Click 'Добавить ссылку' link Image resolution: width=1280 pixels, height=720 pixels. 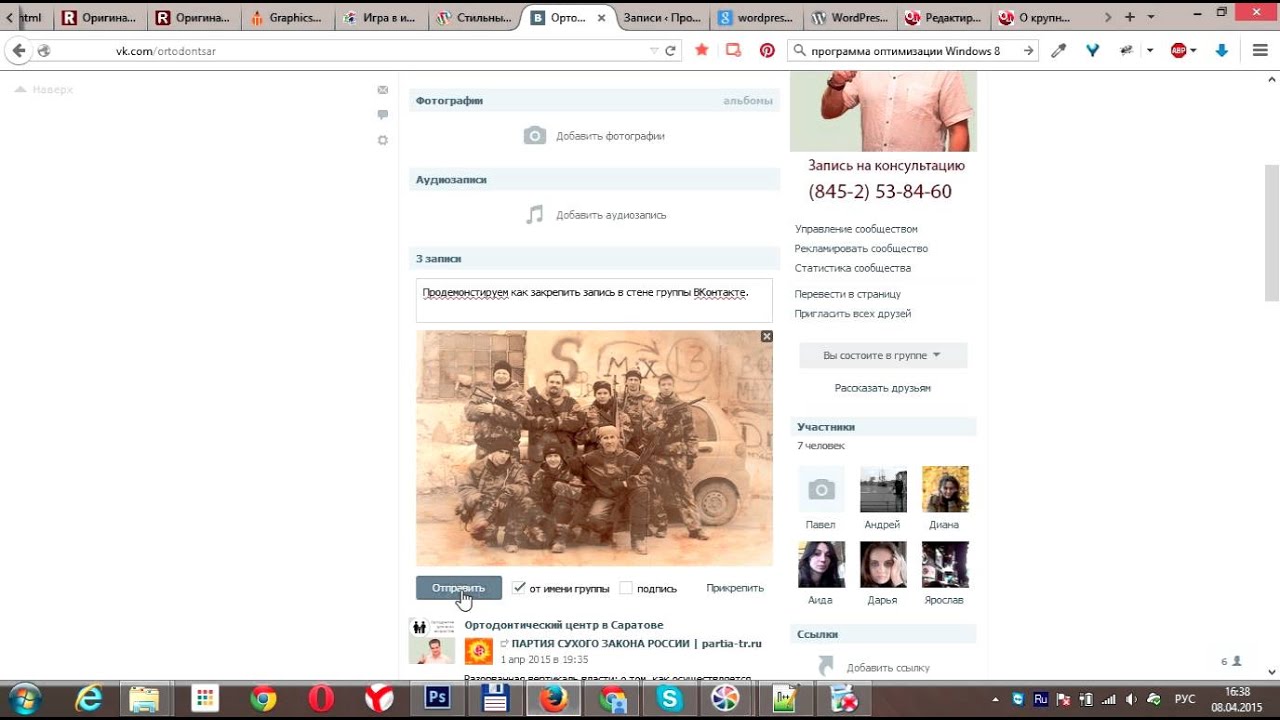click(888, 667)
